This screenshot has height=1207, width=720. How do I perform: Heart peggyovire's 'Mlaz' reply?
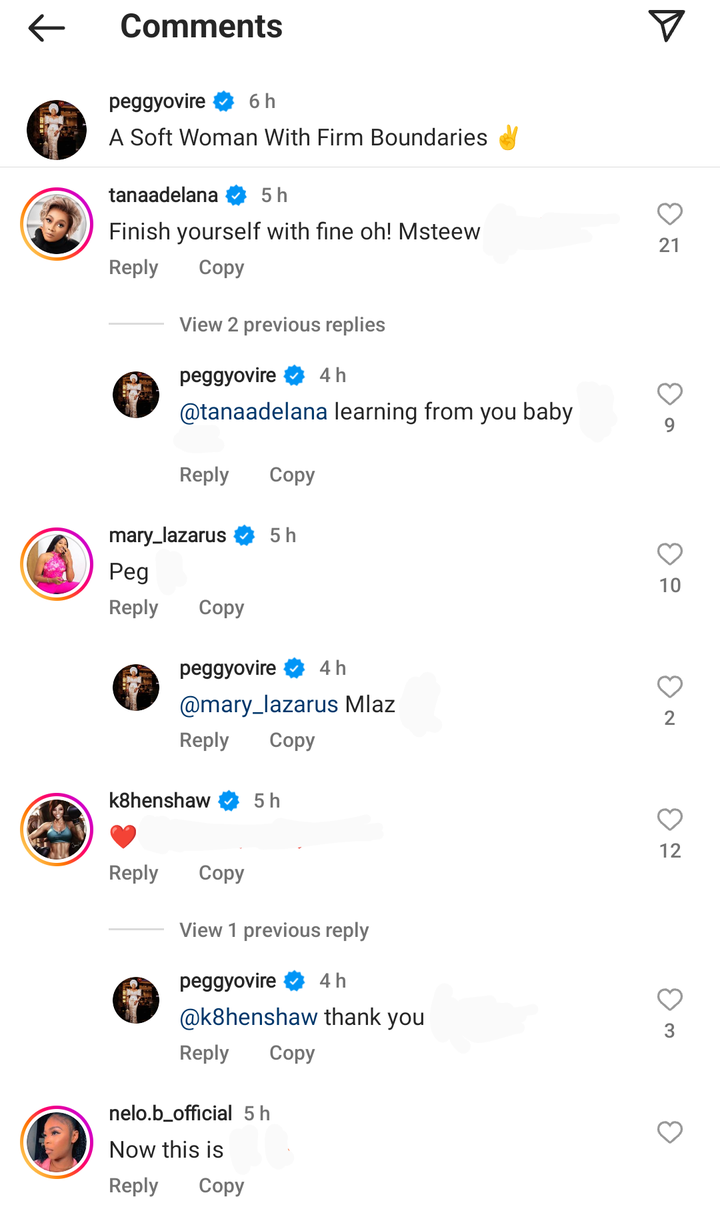point(669,687)
